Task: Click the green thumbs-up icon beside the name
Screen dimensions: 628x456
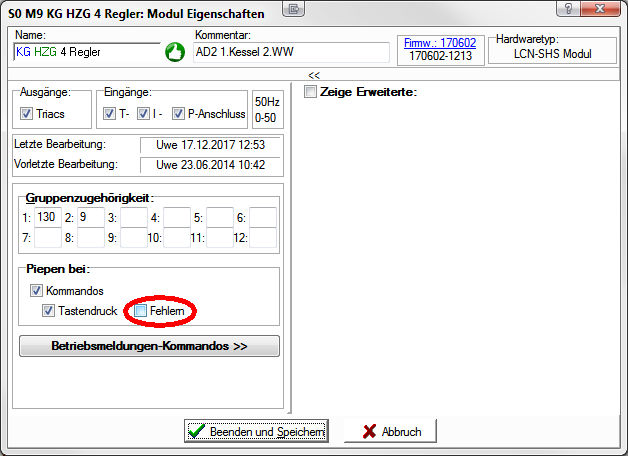Action: tap(174, 52)
